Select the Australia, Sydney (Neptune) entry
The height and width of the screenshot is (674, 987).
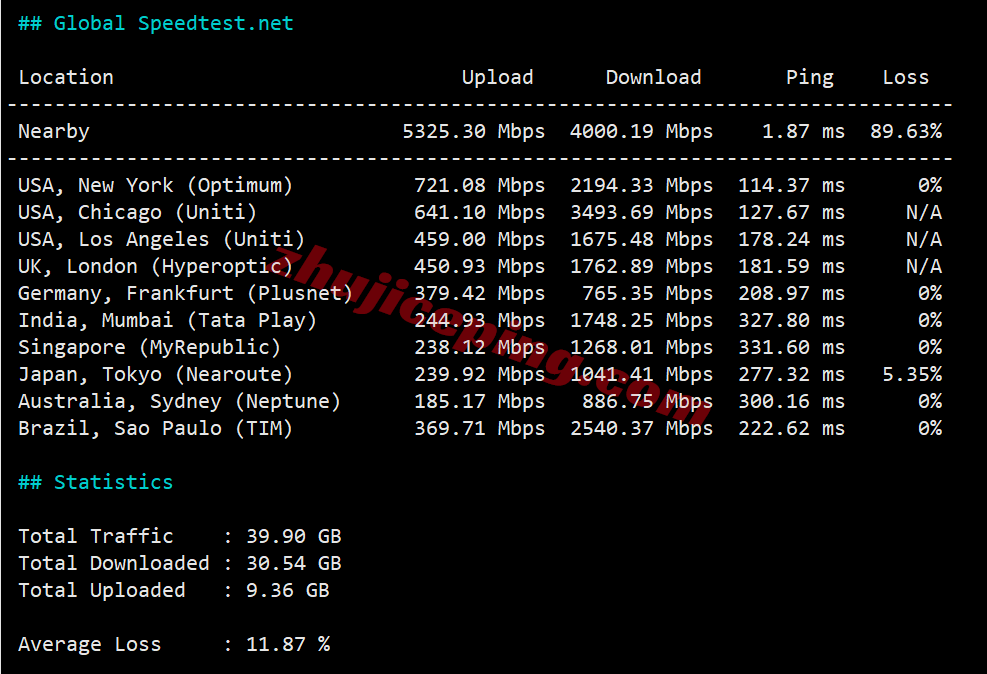[x=179, y=401]
